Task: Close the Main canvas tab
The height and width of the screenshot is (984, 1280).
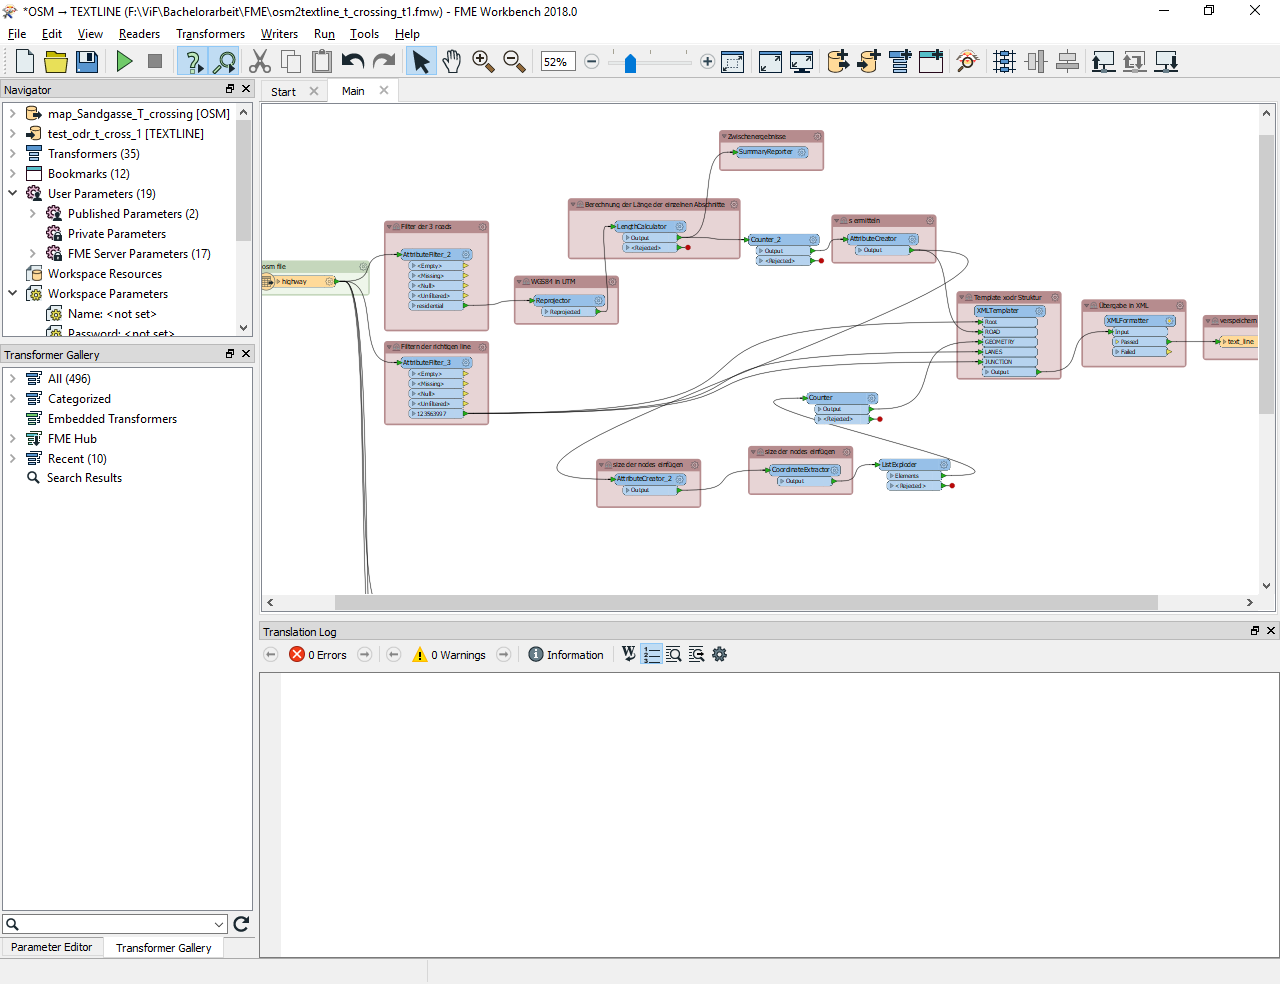Action: pos(384,90)
